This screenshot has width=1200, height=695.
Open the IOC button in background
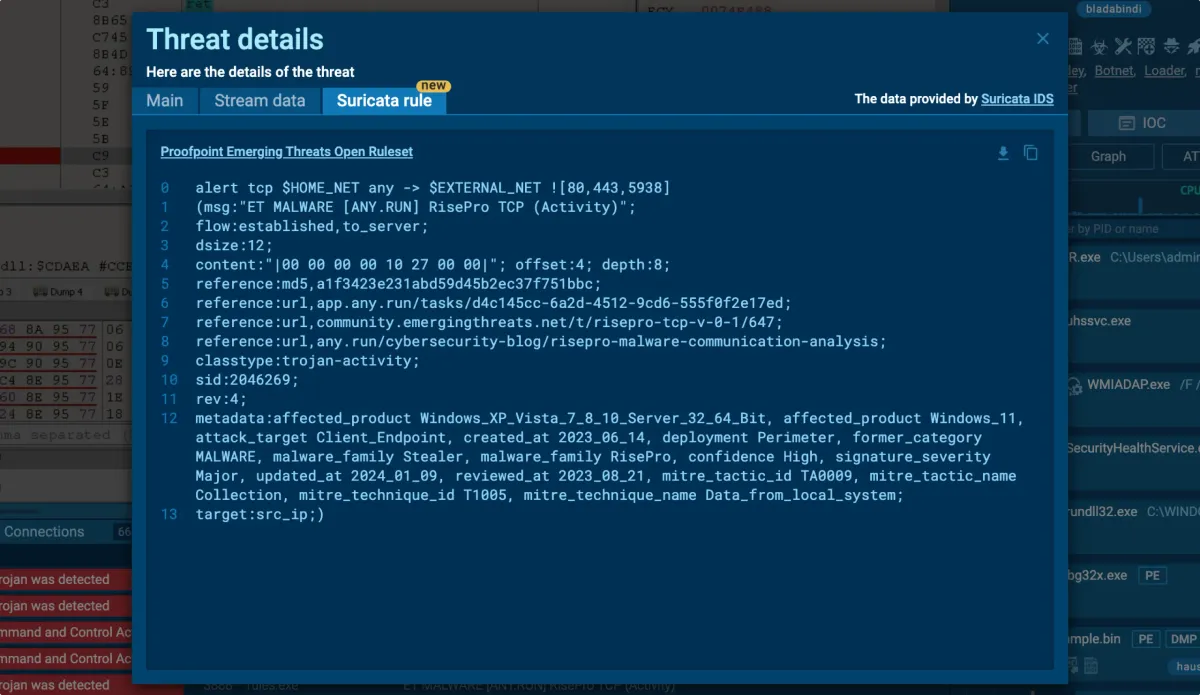(1144, 123)
